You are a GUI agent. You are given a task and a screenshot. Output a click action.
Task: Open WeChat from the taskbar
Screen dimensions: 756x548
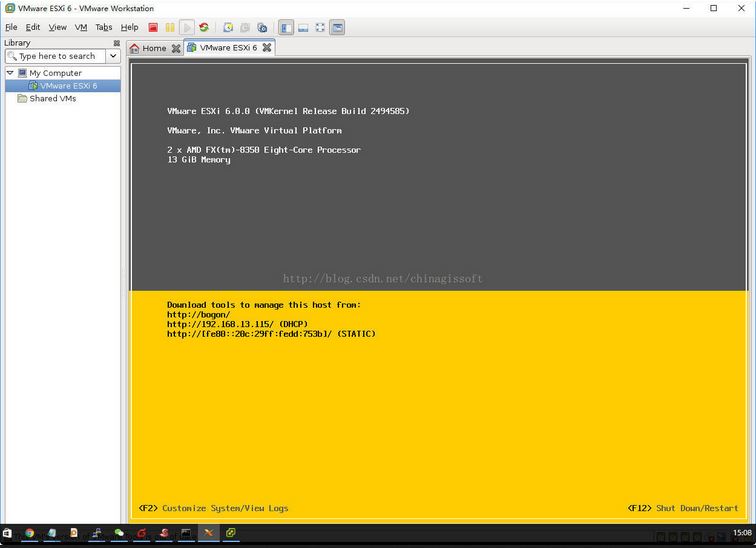(119, 533)
